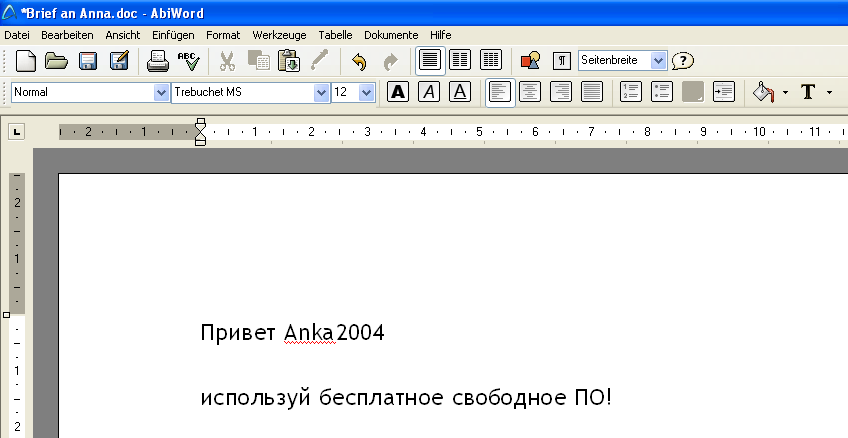Apply the bulleted list format
This screenshot has width=848, height=438.
[x=661, y=92]
